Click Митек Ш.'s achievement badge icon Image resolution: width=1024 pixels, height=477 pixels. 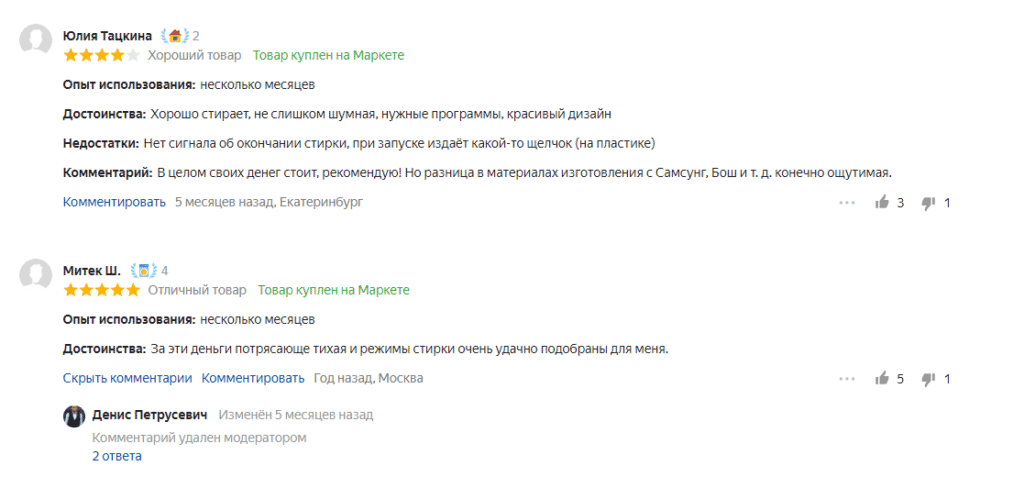click(145, 270)
